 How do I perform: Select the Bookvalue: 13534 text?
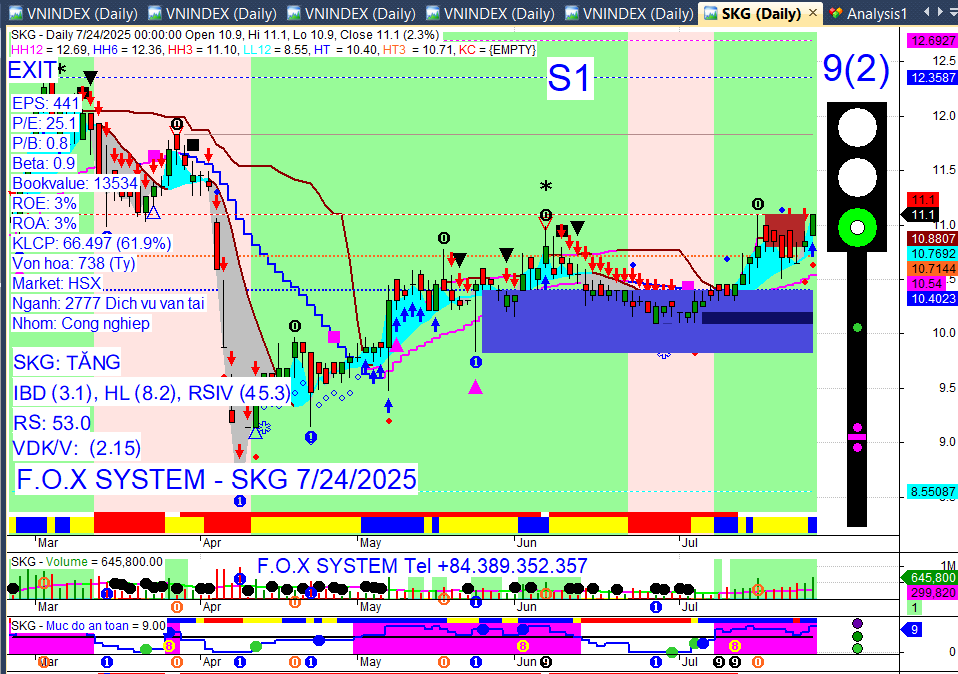(x=75, y=183)
